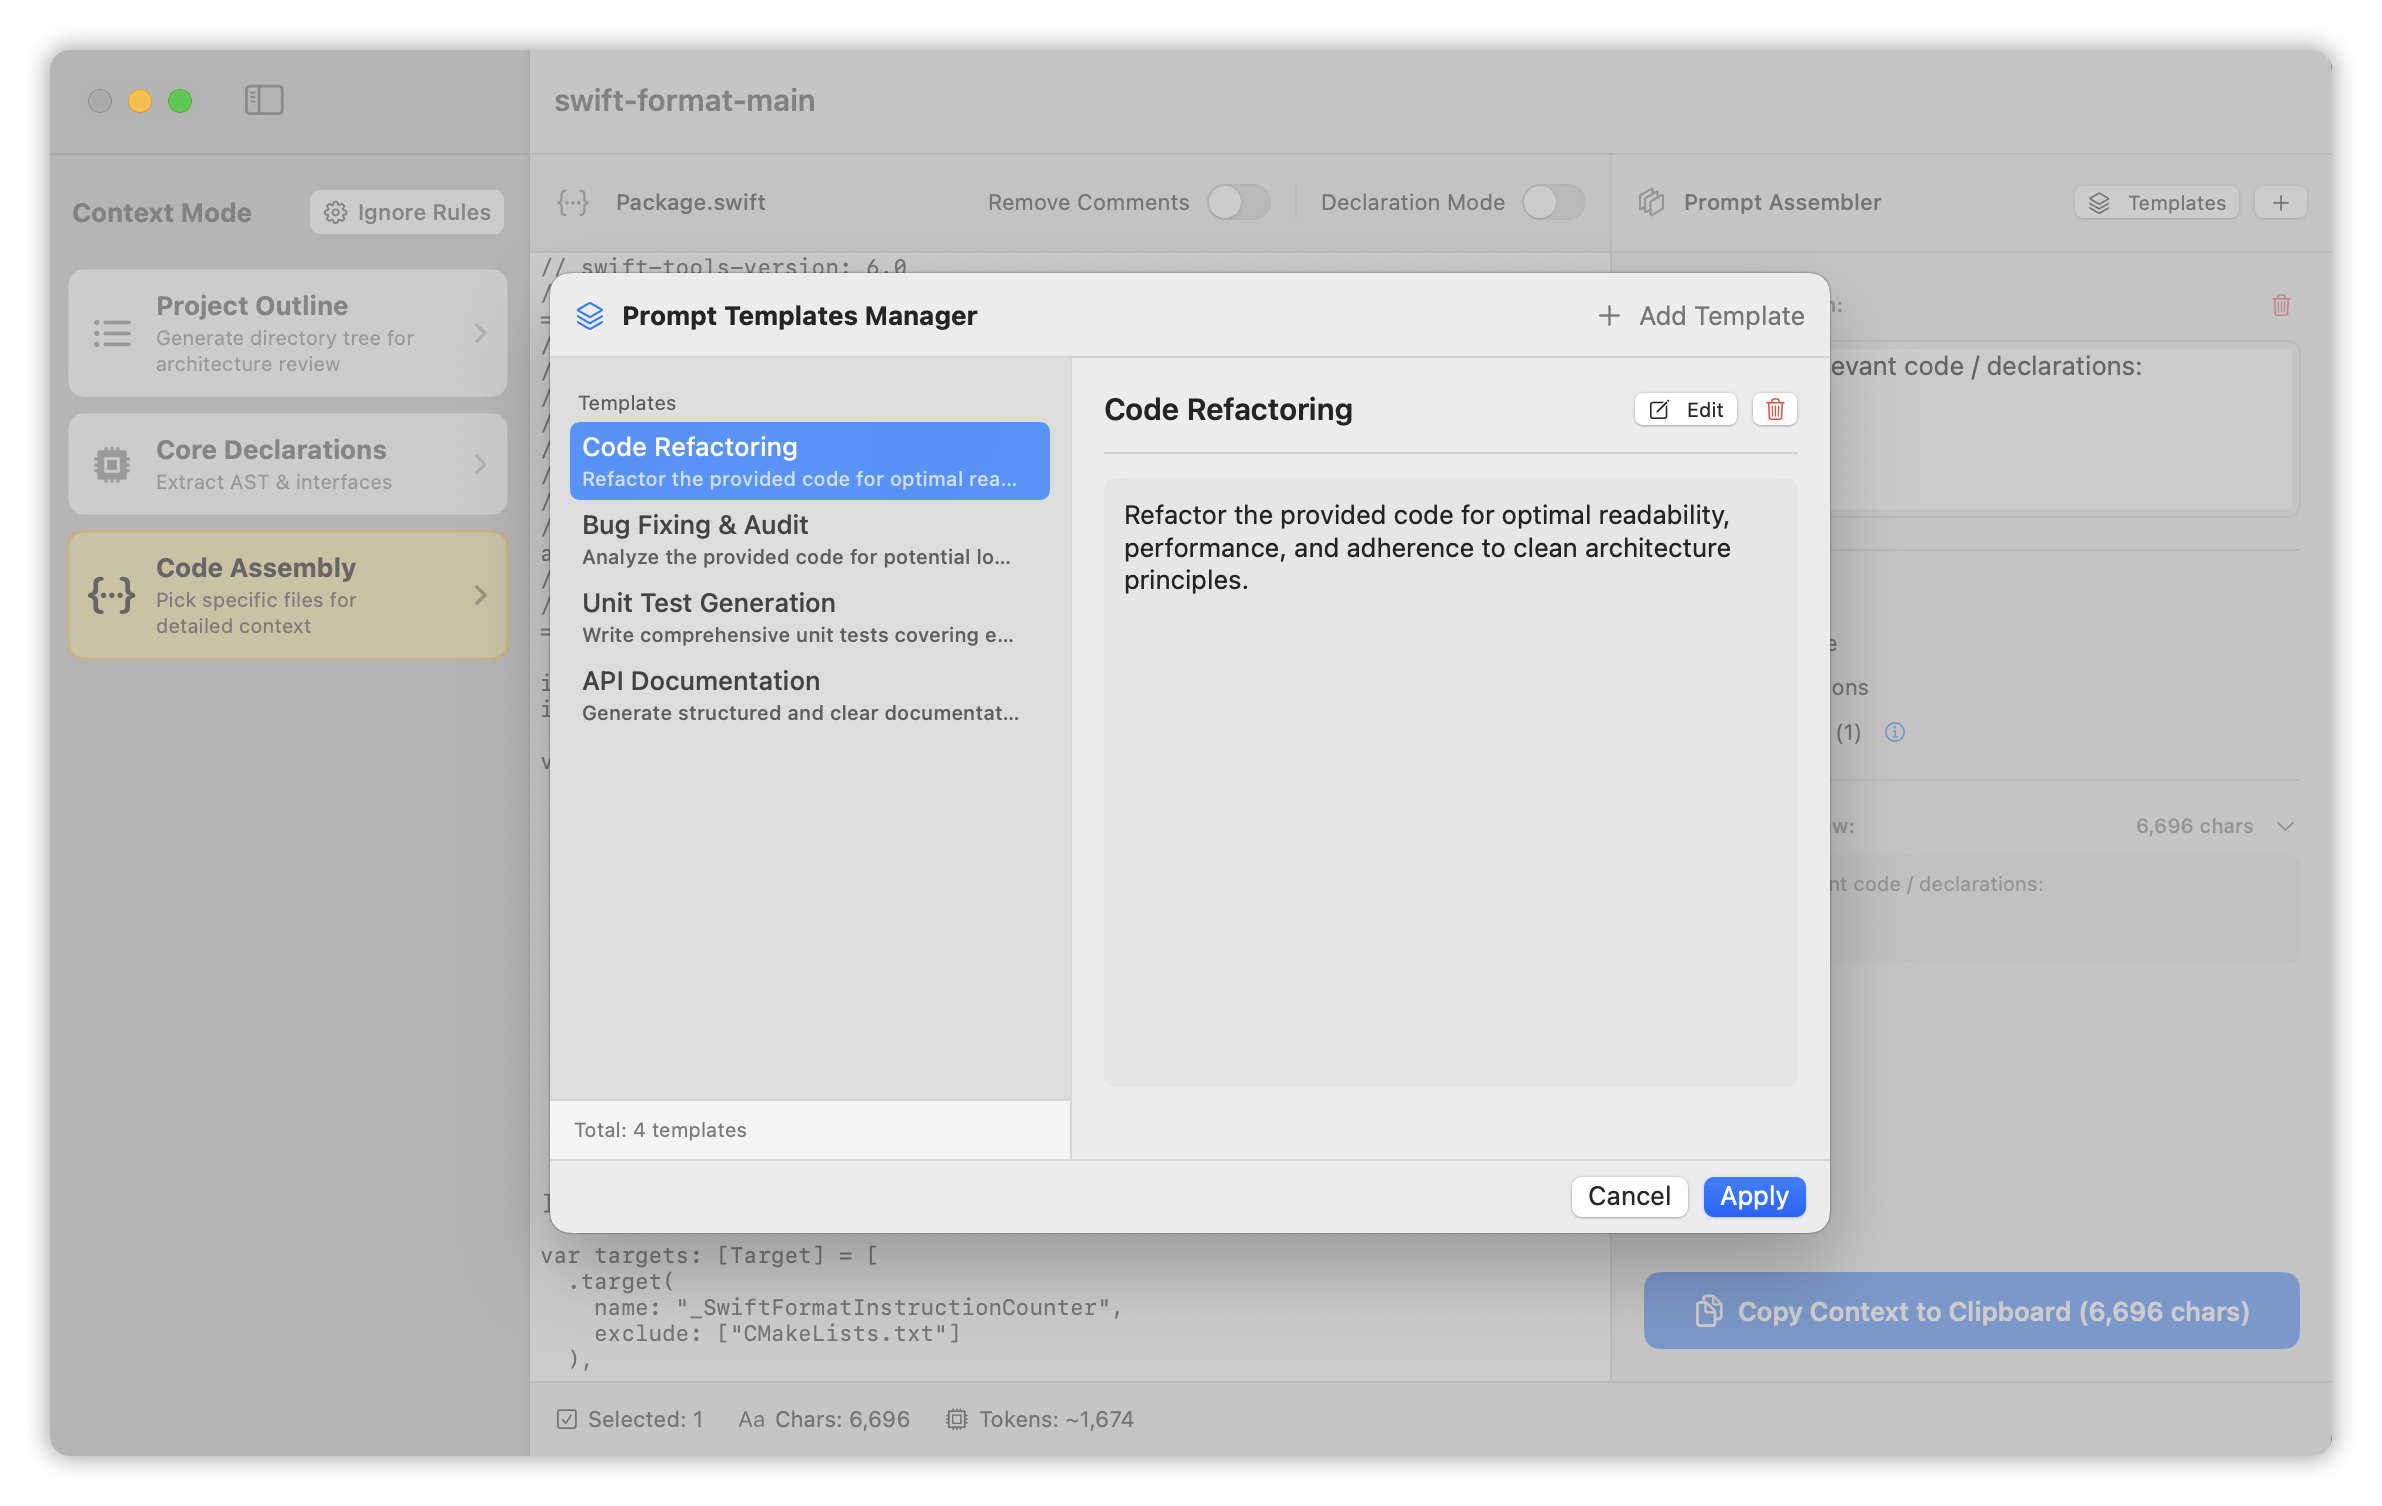Click the instruction text field behind dialog

pos(2064,428)
